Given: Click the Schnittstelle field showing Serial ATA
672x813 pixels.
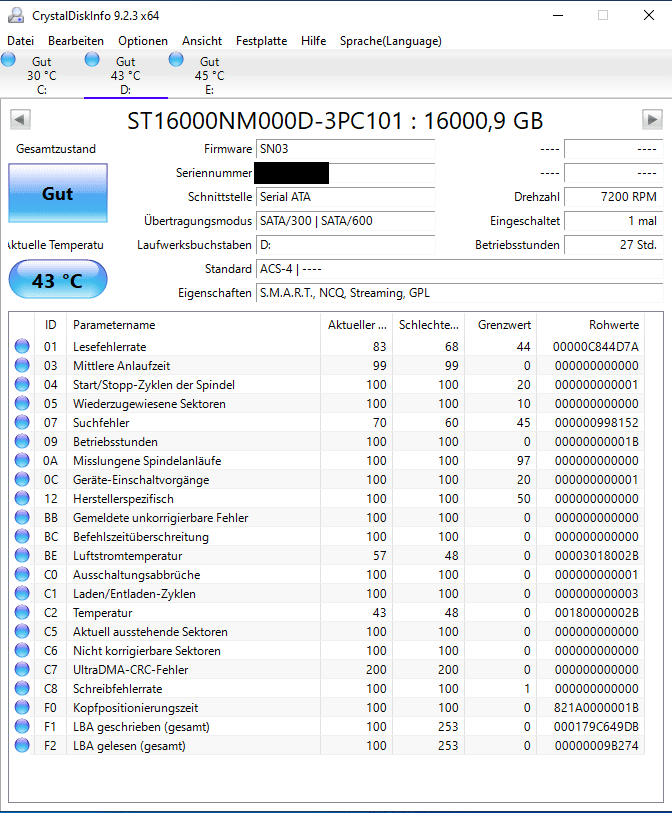Looking at the screenshot, I should click(x=345, y=197).
